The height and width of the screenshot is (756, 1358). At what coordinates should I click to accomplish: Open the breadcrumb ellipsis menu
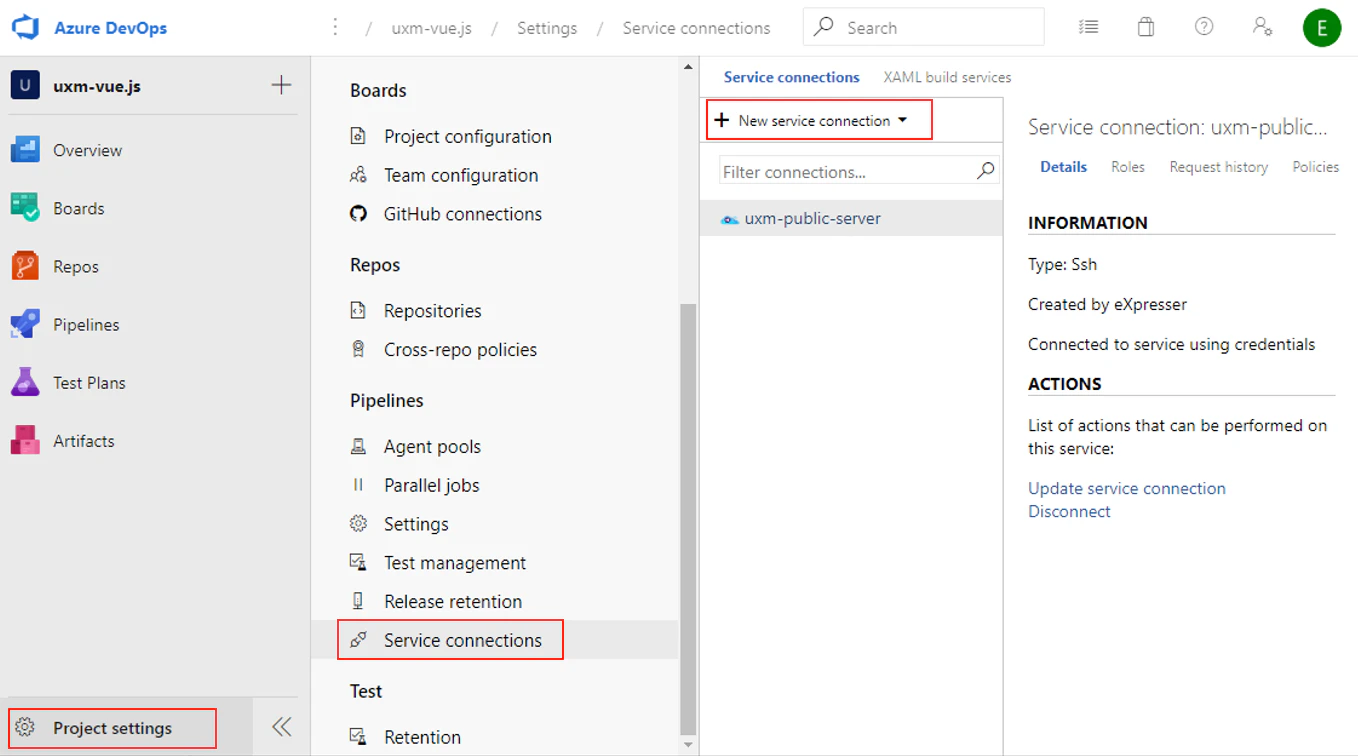coord(336,28)
